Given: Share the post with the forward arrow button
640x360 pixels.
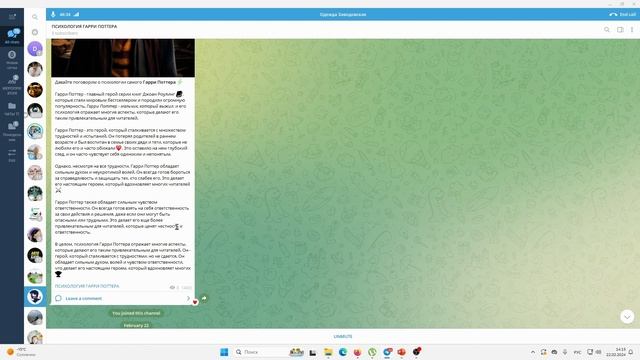Looking at the screenshot, I should (x=204, y=298).
